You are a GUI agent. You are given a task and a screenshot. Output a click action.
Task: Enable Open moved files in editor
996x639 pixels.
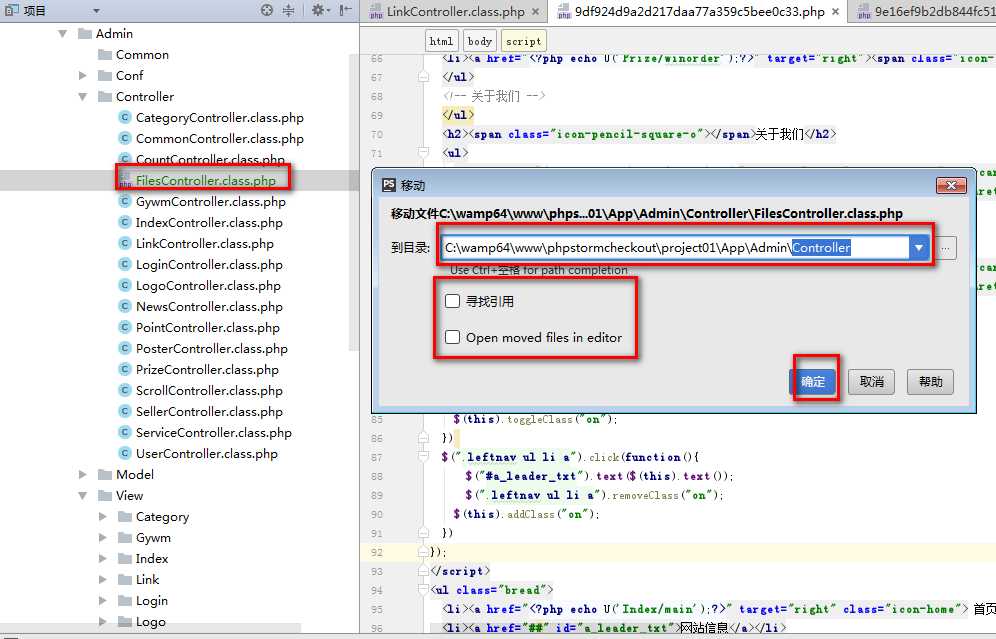(x=452, y=337)
